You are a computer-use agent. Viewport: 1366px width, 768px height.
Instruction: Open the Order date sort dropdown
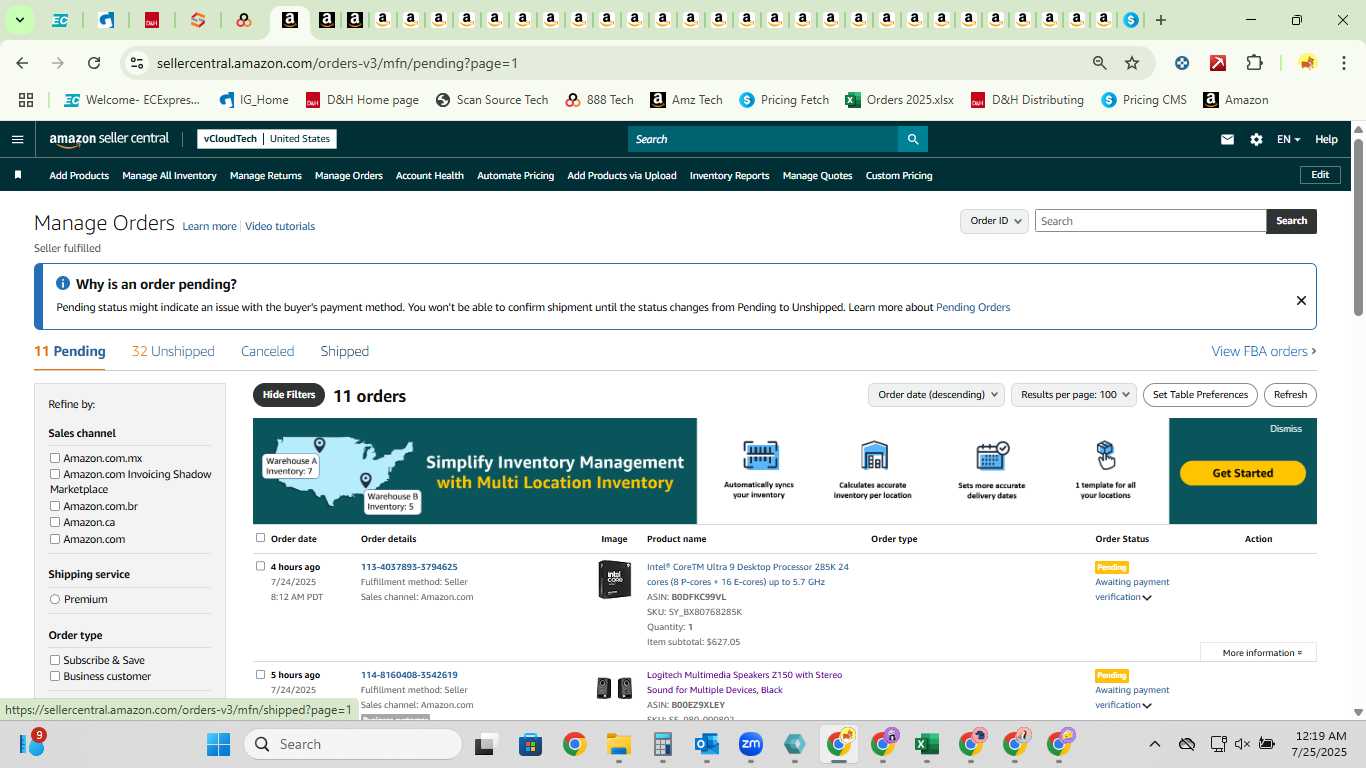tap(936, 395)
